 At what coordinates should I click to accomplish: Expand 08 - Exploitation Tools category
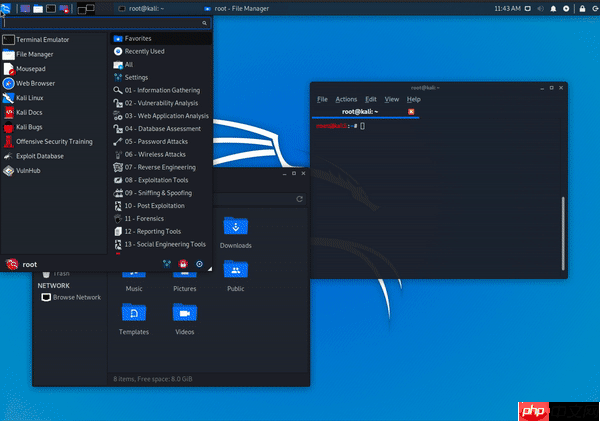161,180
